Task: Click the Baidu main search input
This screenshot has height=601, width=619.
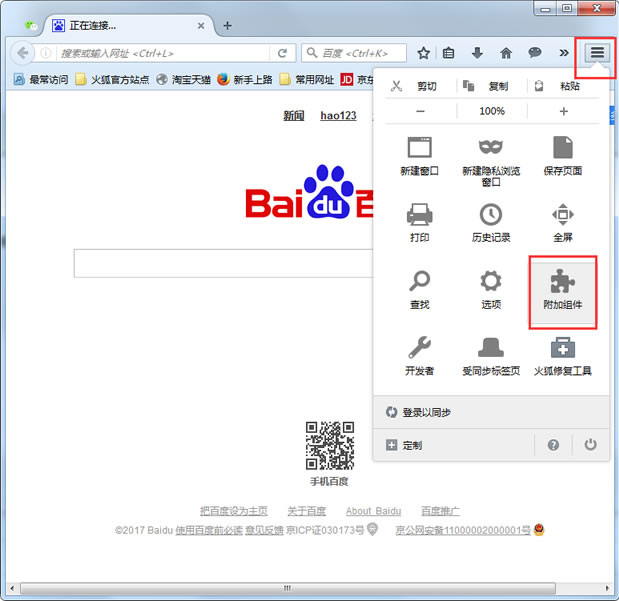Action: point(223,263)
